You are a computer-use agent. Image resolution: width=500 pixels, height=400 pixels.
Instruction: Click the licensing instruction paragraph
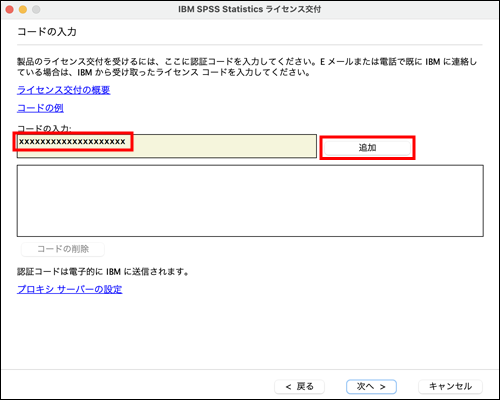point(247,67)
